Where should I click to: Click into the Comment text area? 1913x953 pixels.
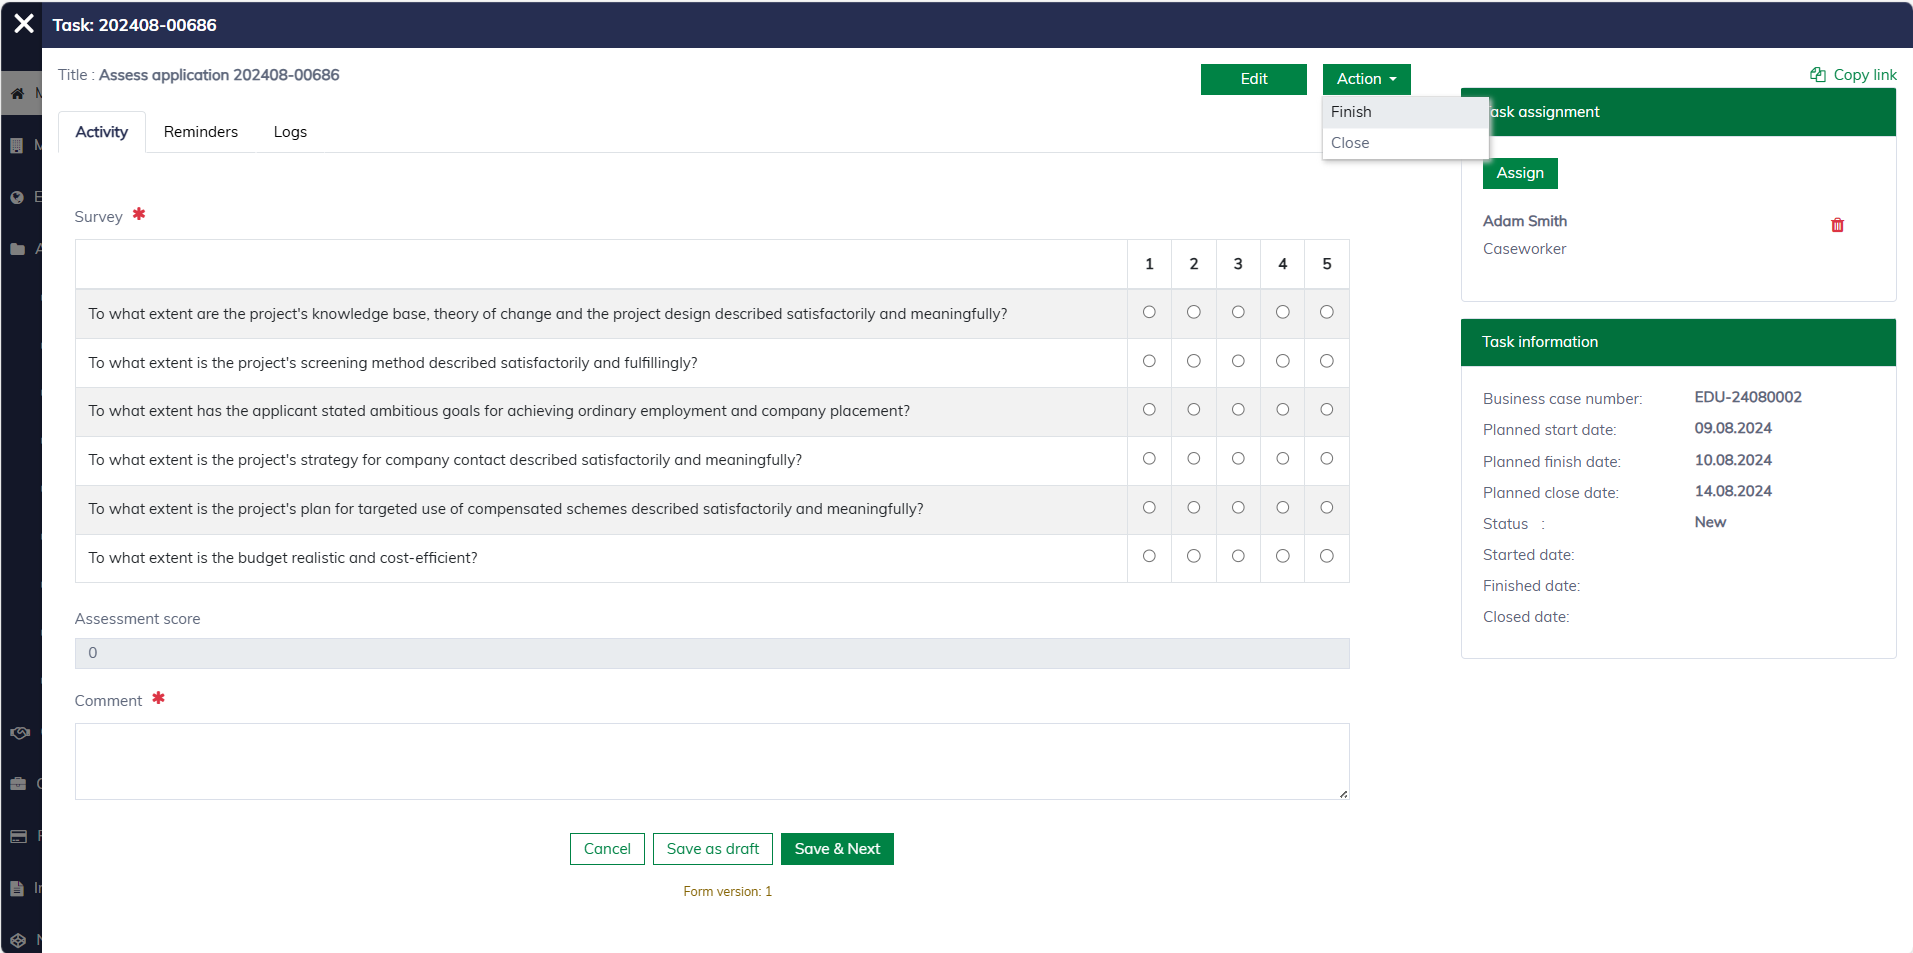(711, 761)
